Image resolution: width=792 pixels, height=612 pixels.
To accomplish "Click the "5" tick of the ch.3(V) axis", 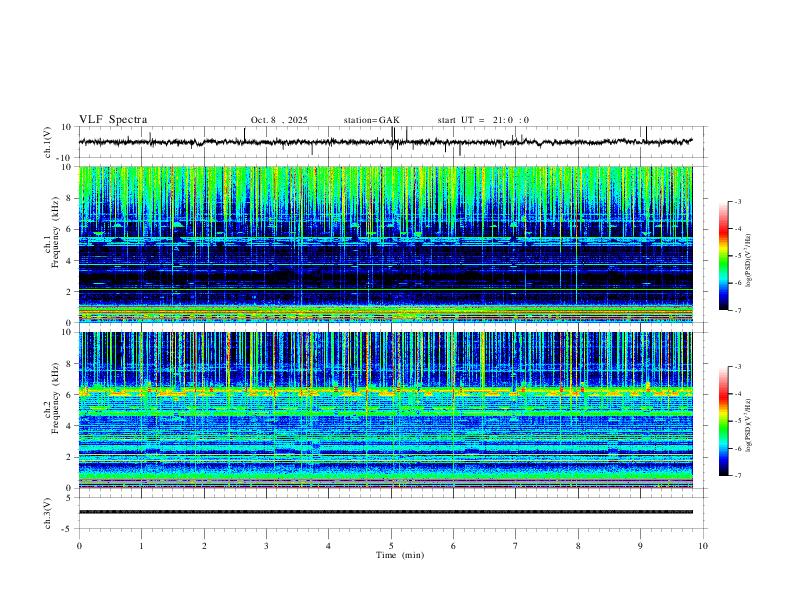I will pyautogui.click(x=70, y=498).
